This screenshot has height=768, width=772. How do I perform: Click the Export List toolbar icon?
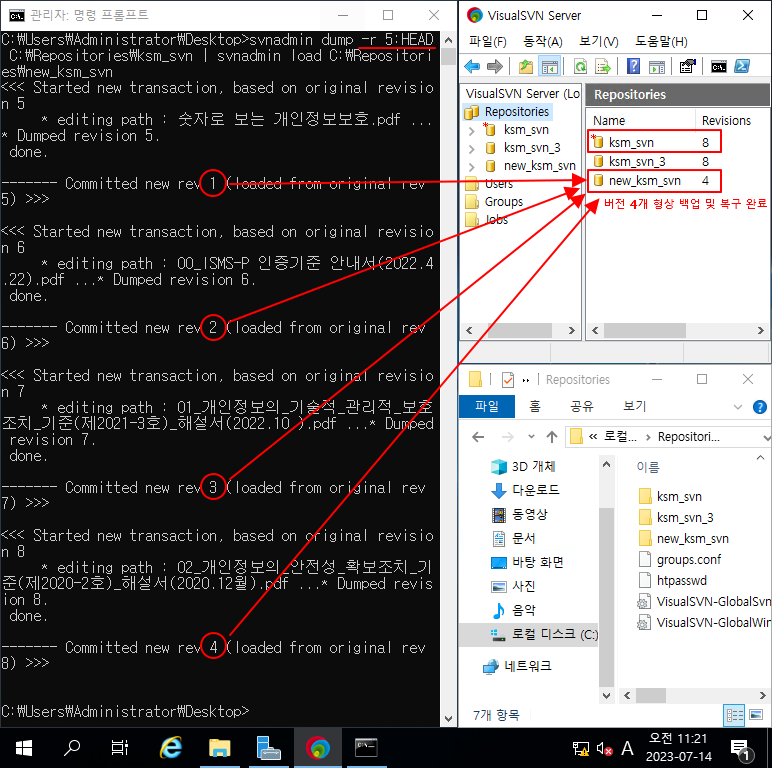click(x=603, y=66)
